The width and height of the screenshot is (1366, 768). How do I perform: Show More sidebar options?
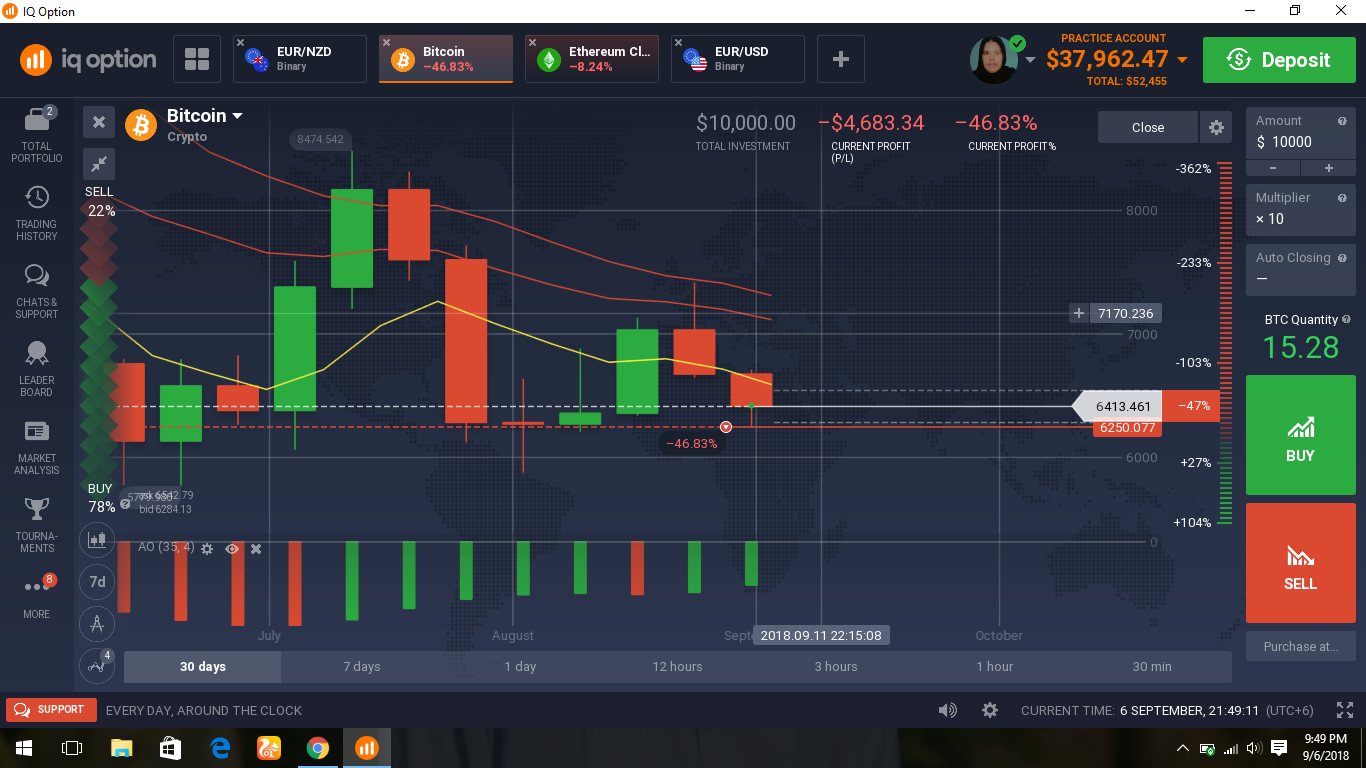tap(37, 595)
